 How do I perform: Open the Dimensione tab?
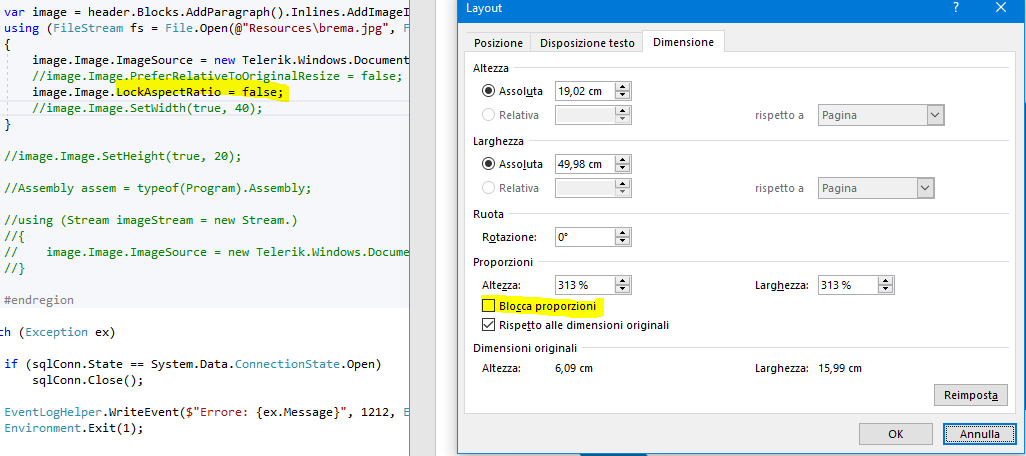tap(683, 43)
